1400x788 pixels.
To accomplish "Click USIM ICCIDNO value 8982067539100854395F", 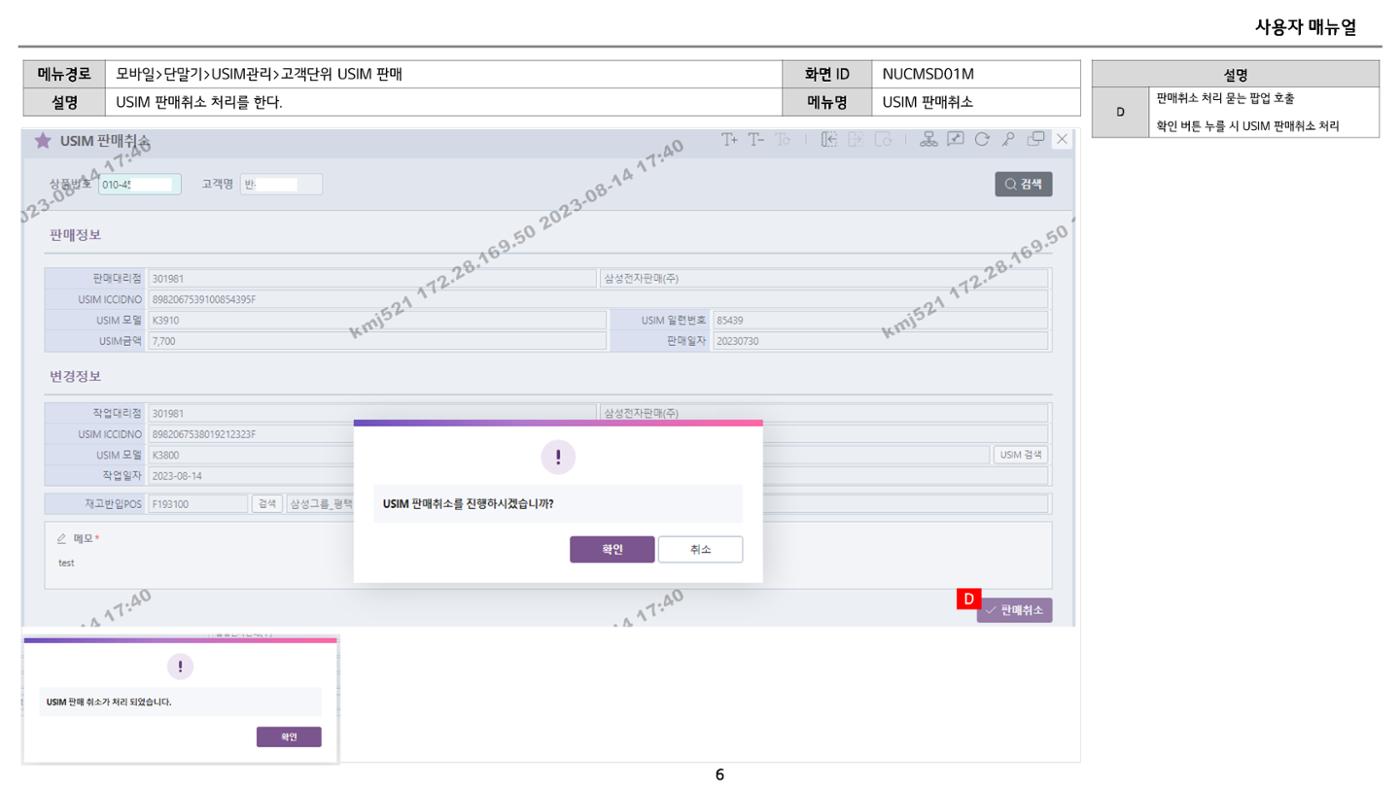I will (204, 300).
